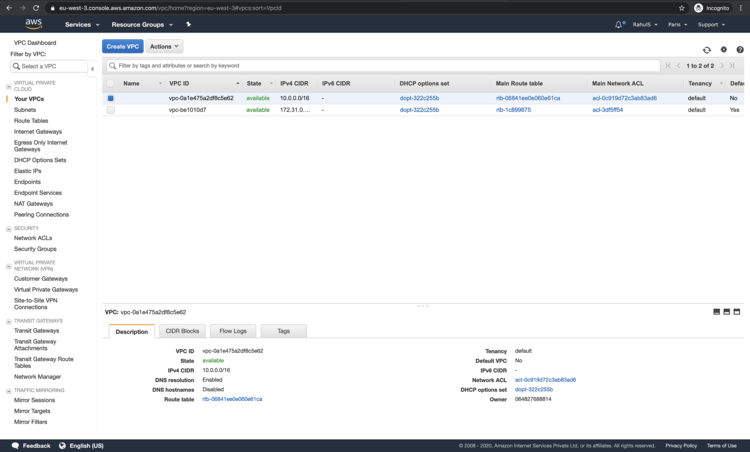Switch to the Tags tab

(284, 331)
